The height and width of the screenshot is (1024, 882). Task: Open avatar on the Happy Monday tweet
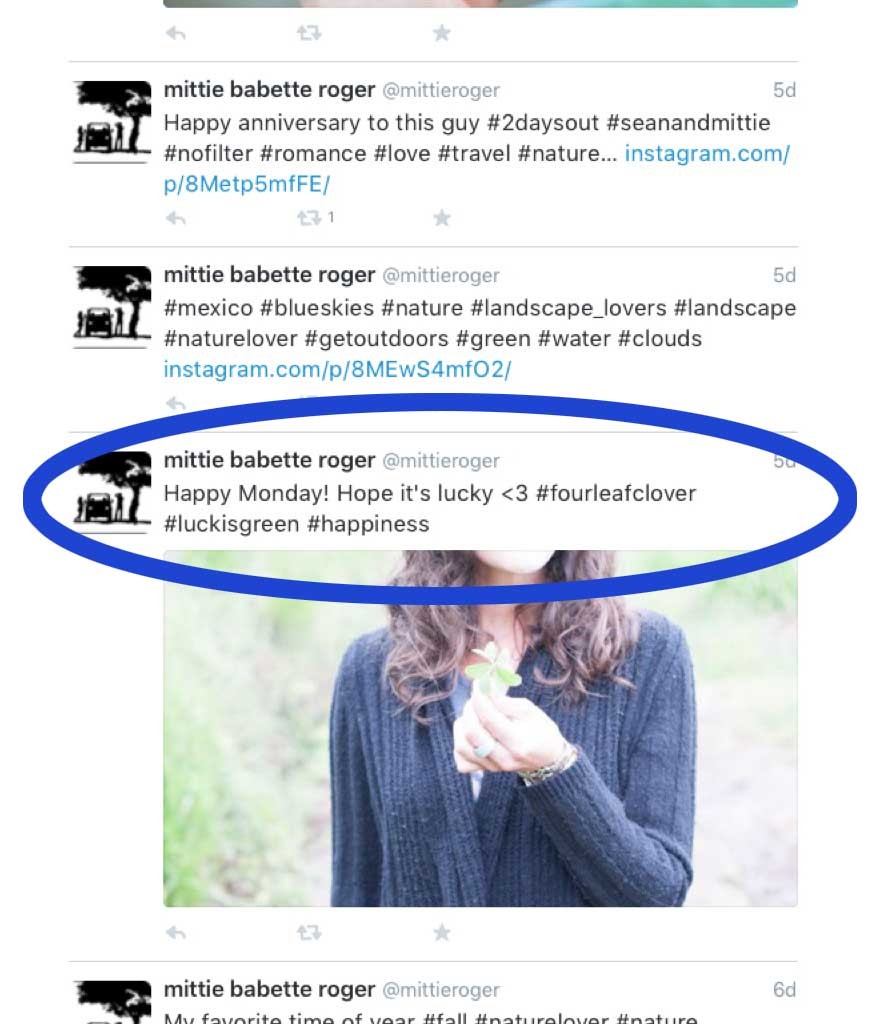click(112, 492)
